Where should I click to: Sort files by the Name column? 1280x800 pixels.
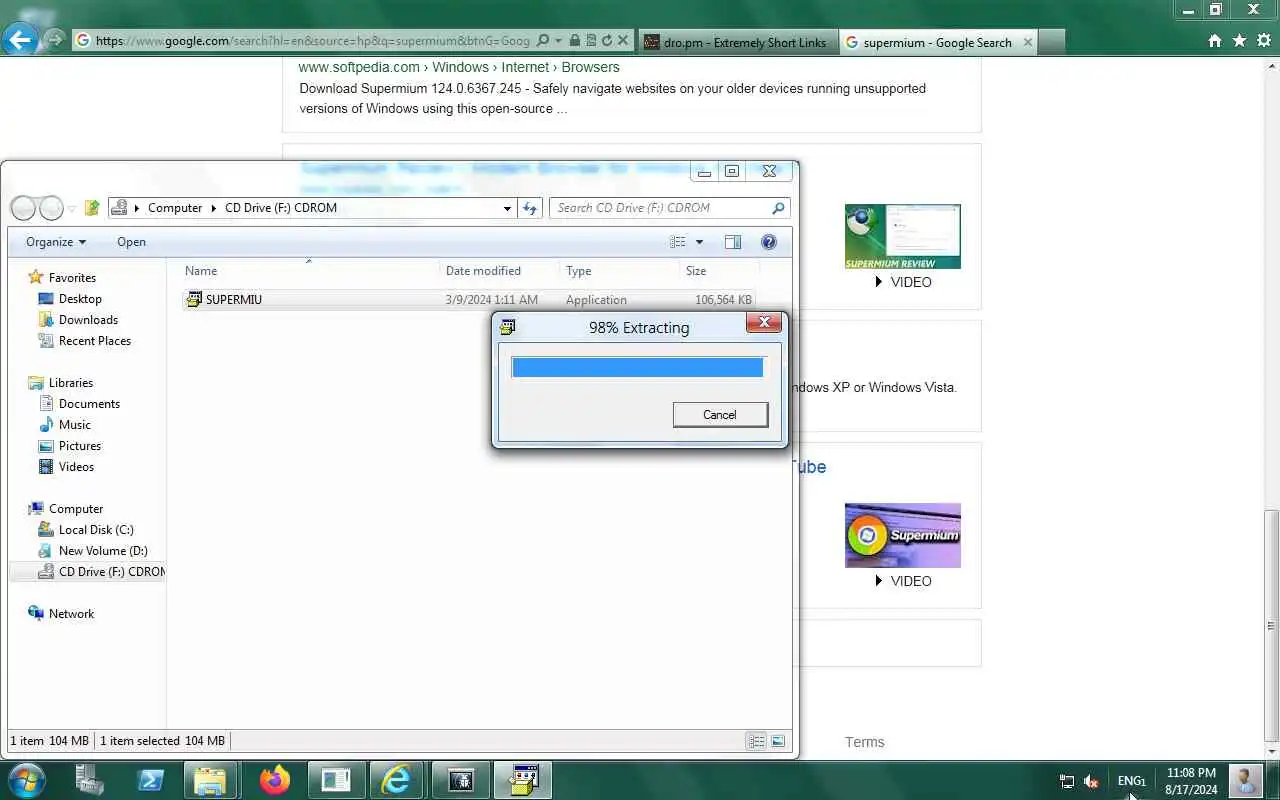click(x=310, y=271)
